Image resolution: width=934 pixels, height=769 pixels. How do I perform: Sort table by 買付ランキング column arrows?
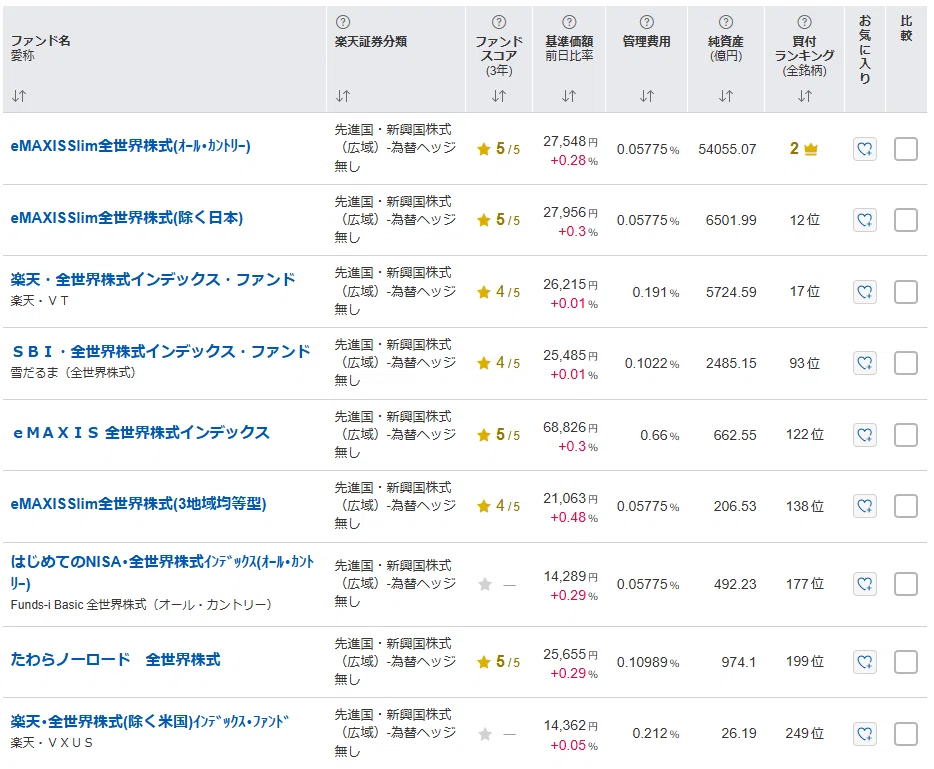pyautogui.click(x=804, y=96)
